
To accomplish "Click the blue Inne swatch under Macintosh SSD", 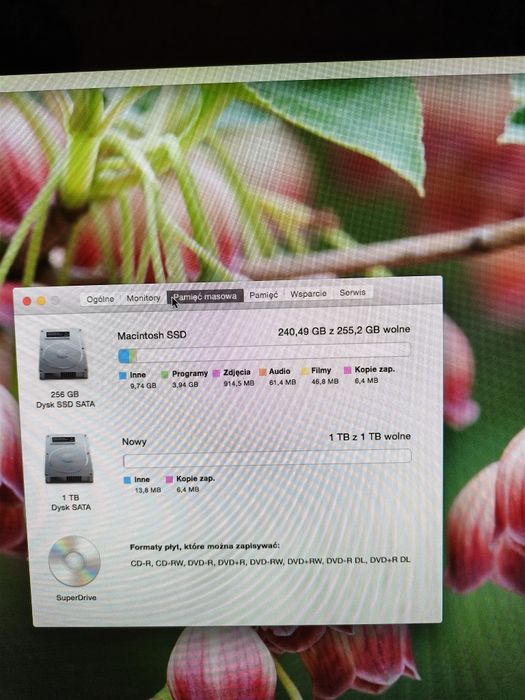I will coord(123,376).
